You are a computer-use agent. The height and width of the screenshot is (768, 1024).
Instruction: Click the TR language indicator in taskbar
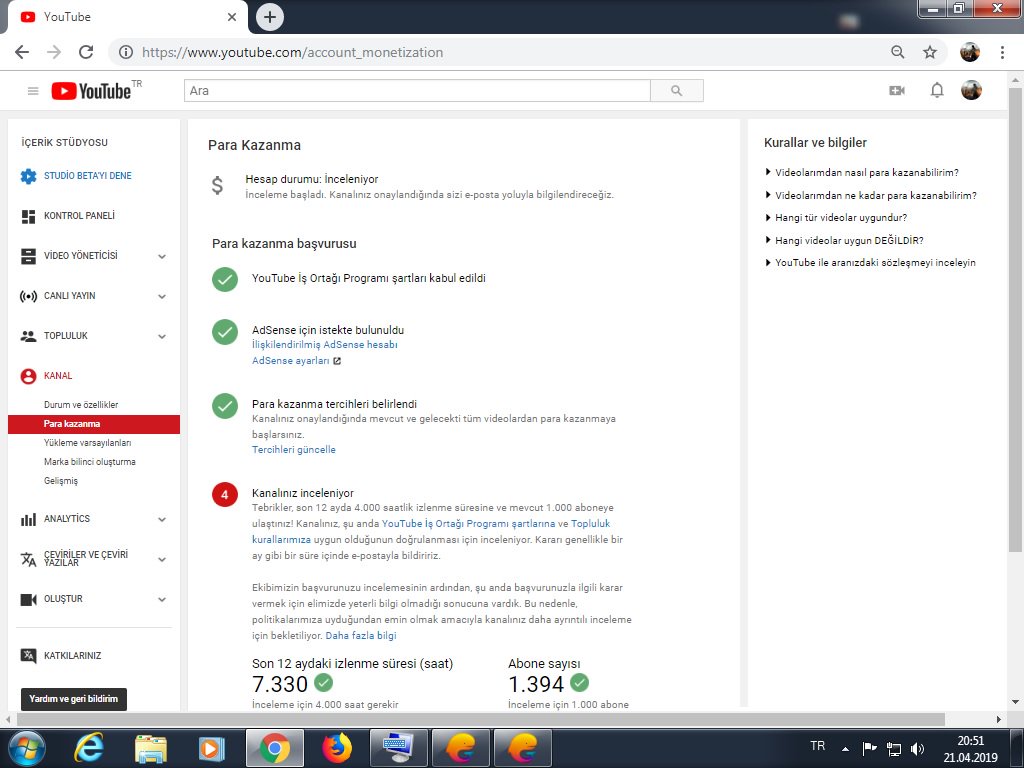coord(817,746)
